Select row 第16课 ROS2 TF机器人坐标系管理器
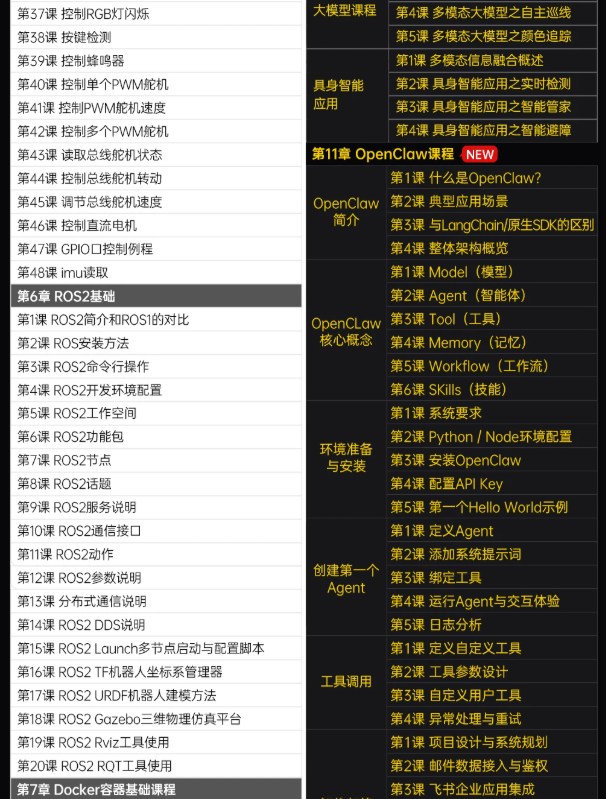 156,672
